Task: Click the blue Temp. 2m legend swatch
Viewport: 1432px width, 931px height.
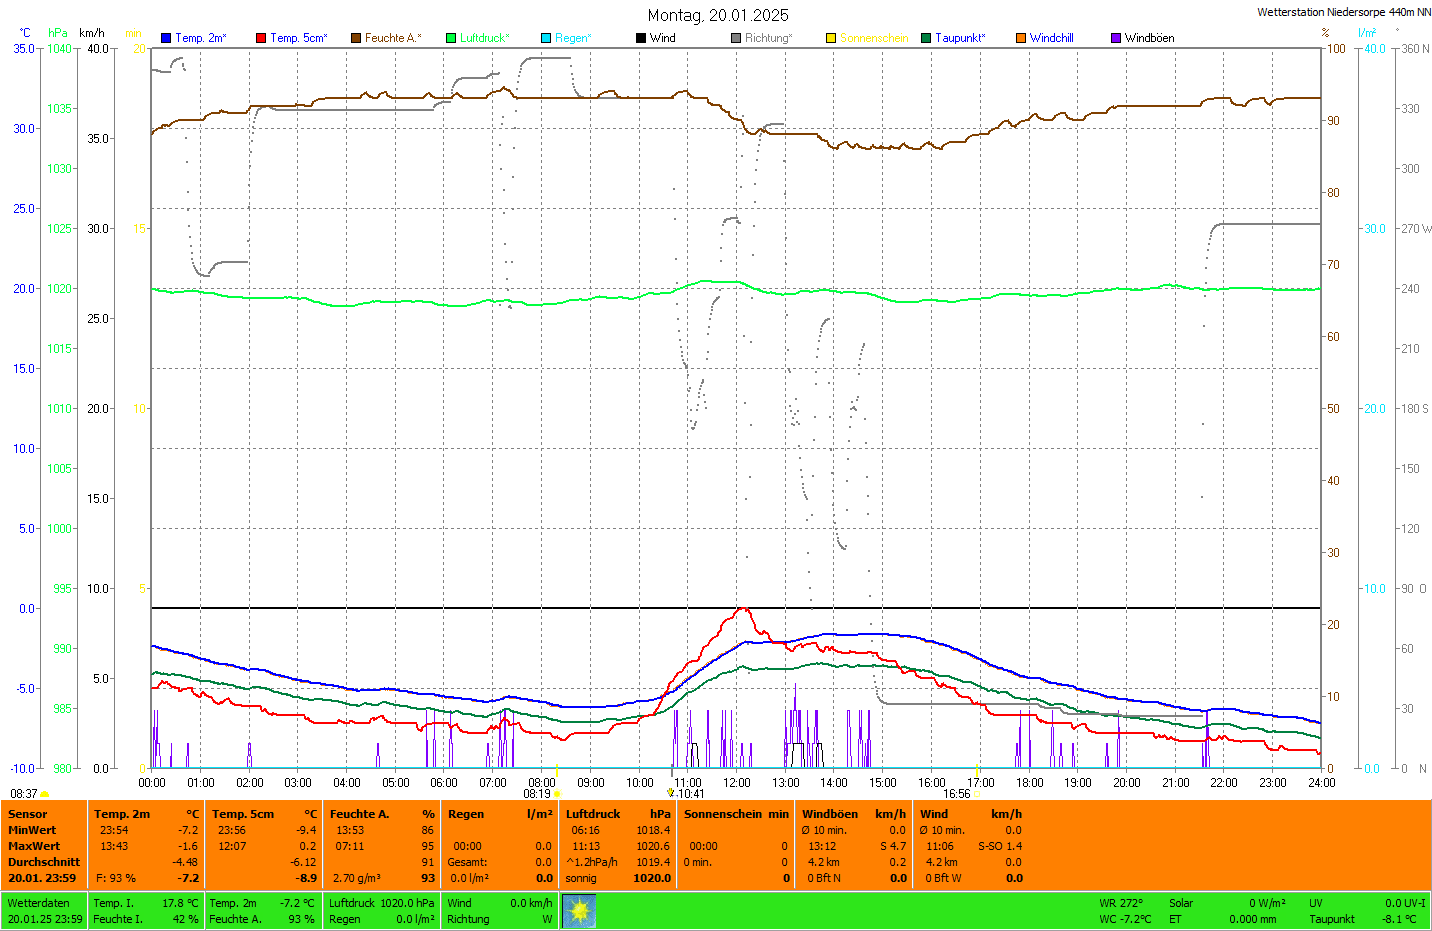Action: (x=166, y=38)
